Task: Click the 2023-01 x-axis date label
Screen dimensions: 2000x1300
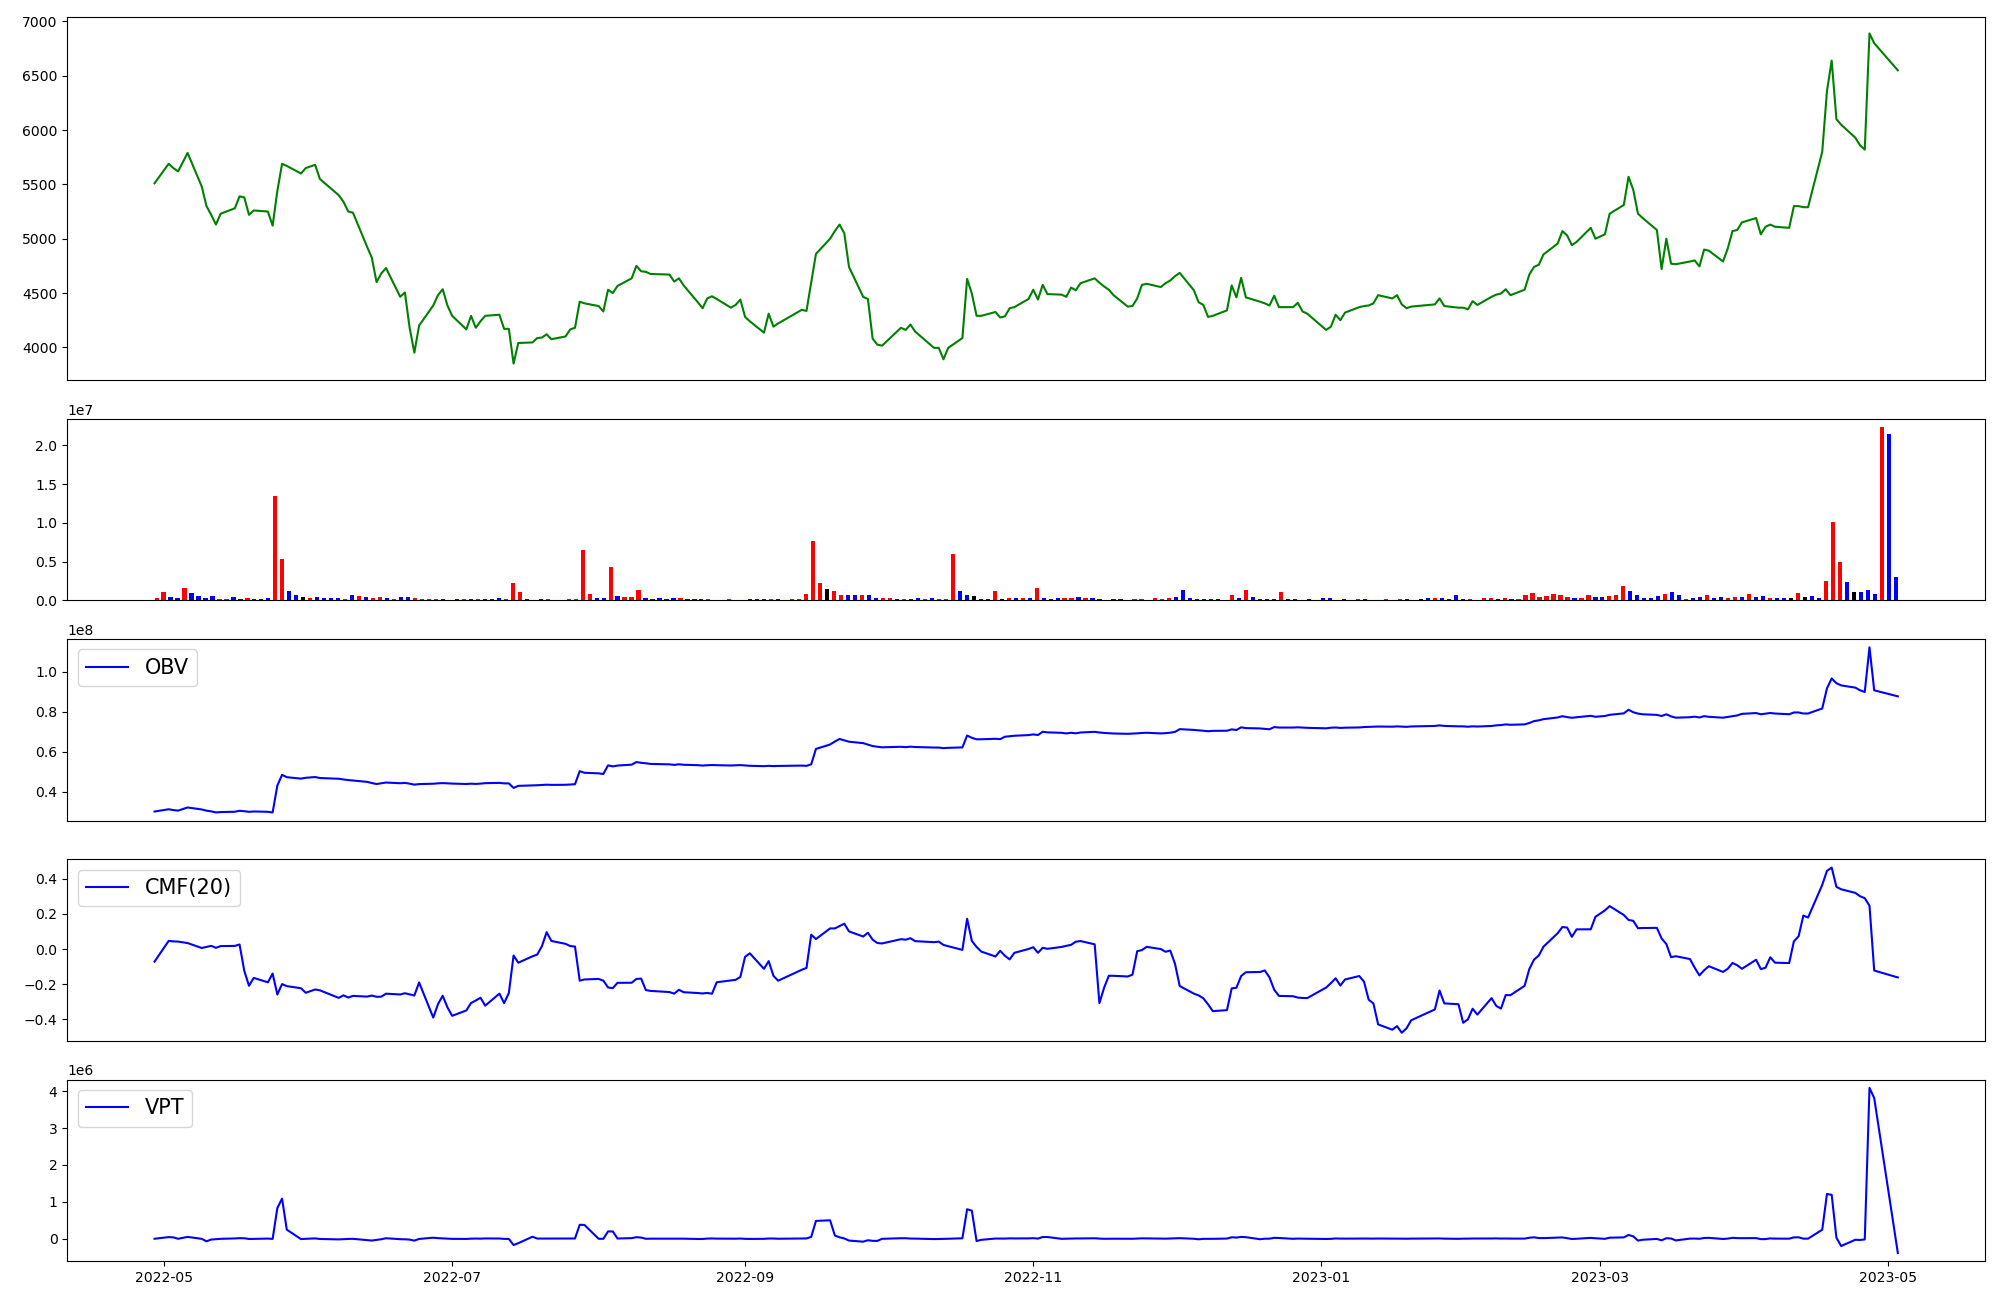Action: coord(1322,1277)
